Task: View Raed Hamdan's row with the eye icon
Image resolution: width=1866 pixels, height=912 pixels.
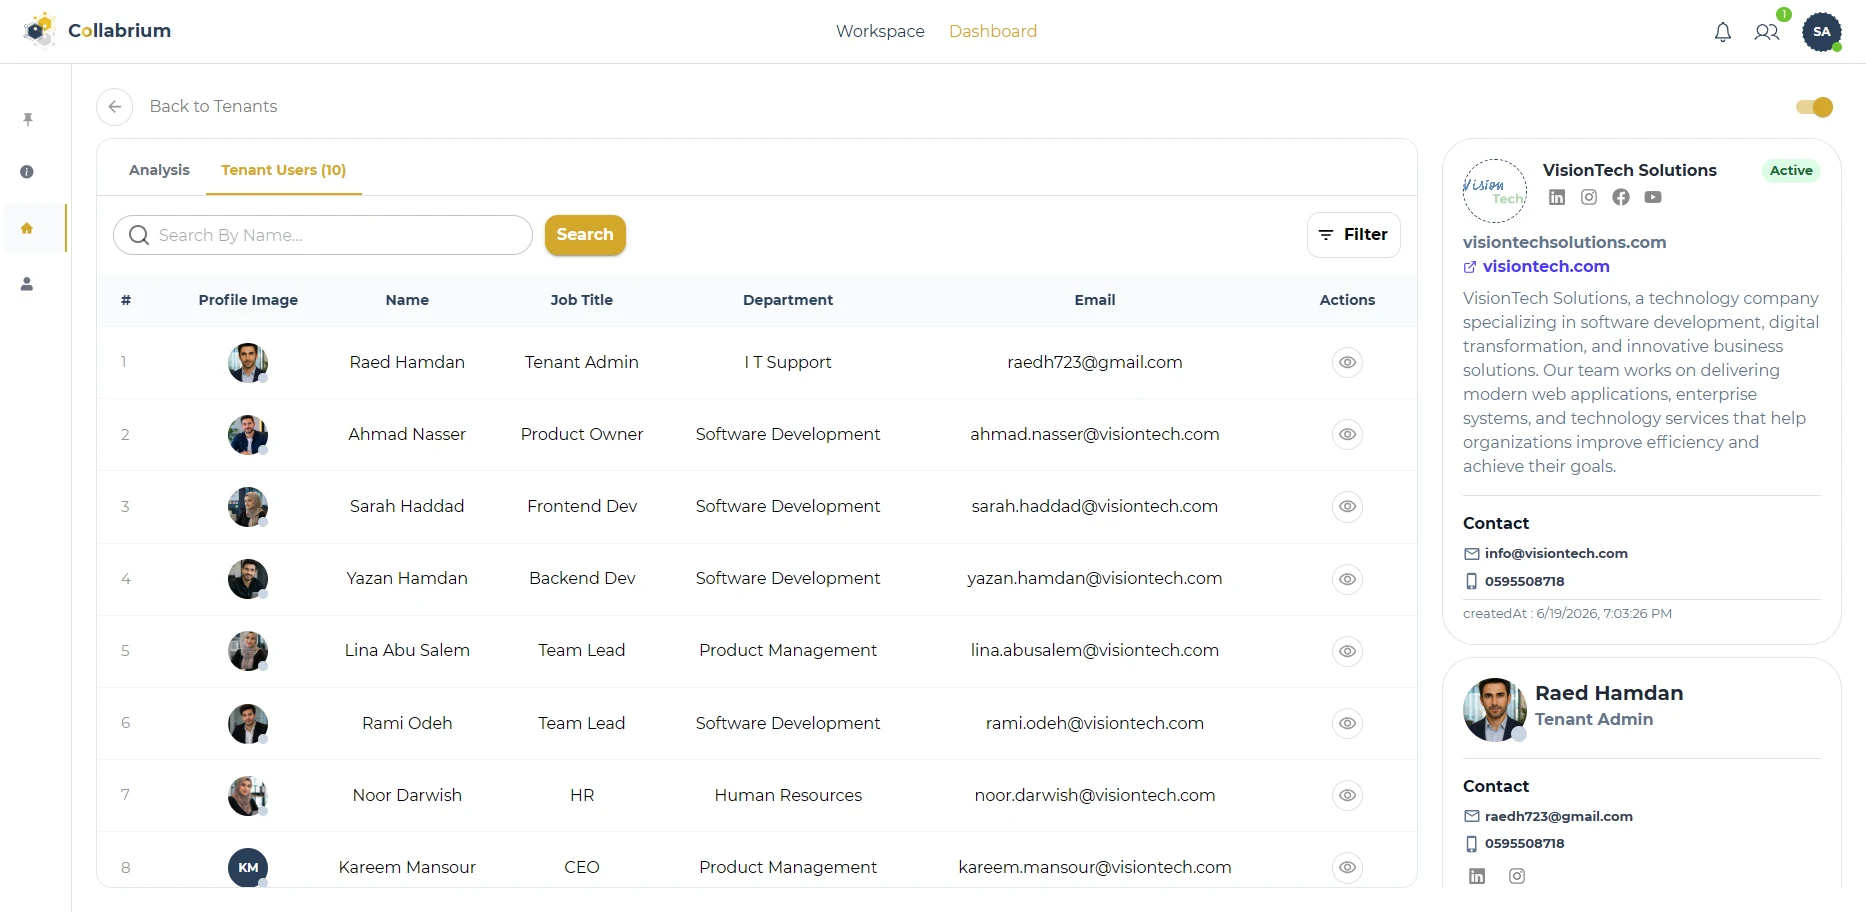Action: (1348, 362)
